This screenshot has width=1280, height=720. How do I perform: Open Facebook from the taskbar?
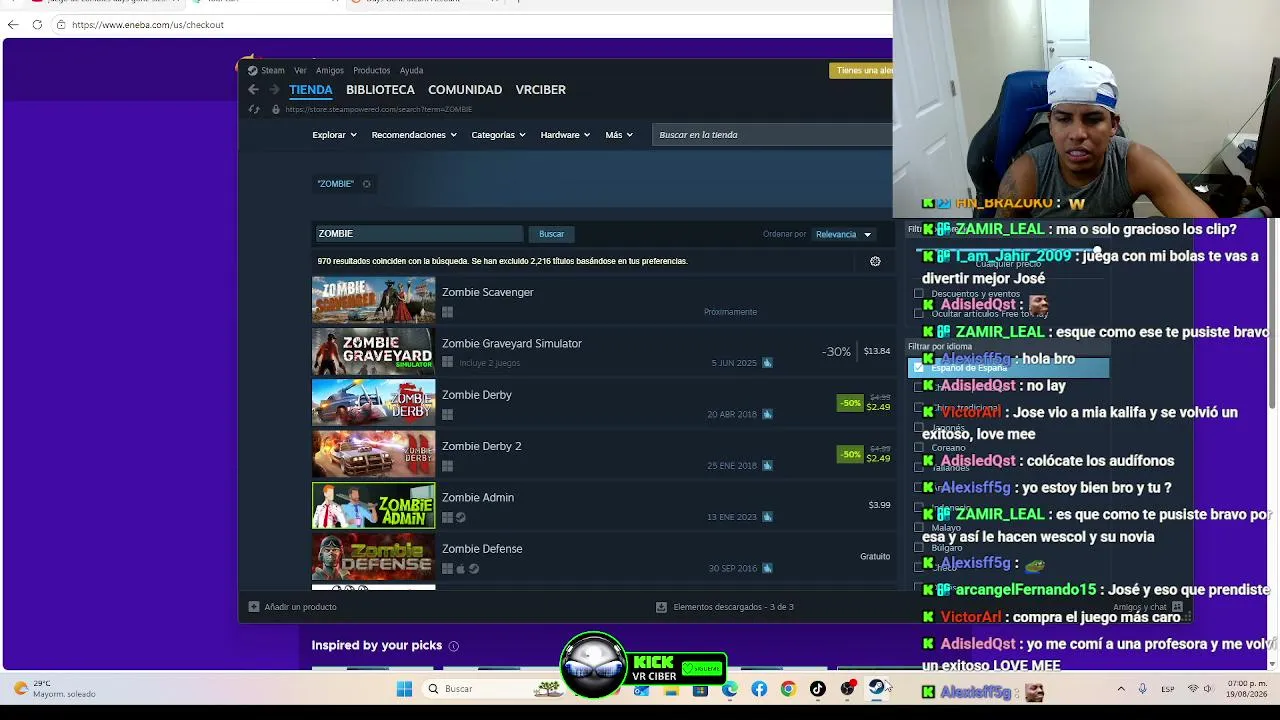click(x=759, y=689)
